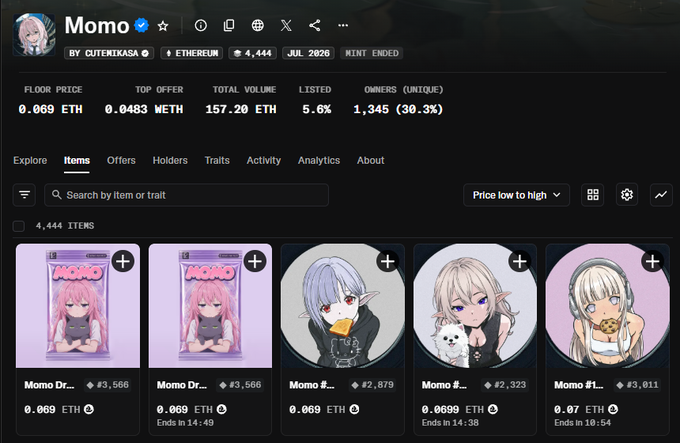Open the About tab
Viewport: 680px width, 443px height.
click(x=370, y=160)
